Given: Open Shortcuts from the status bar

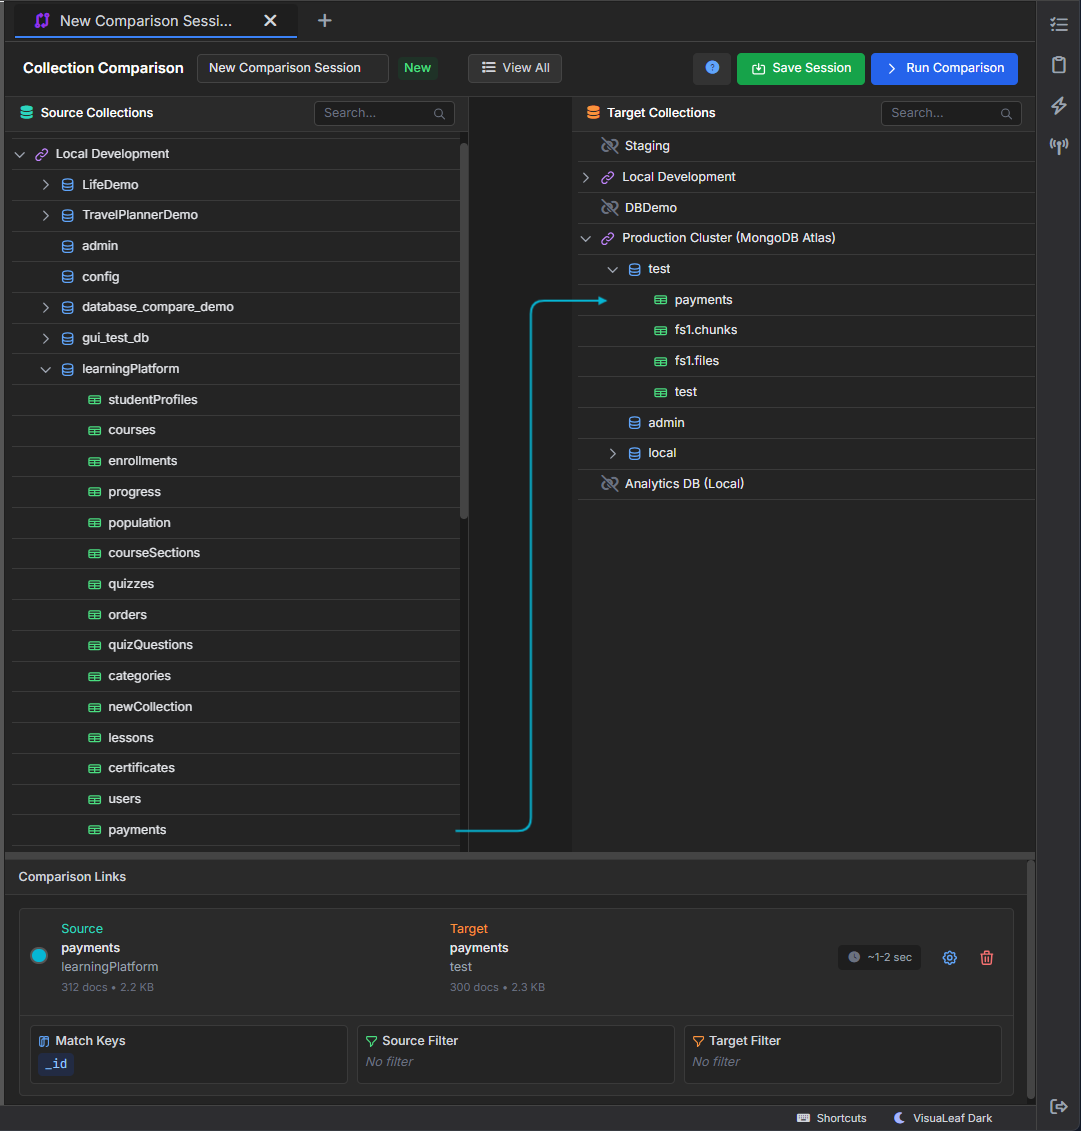Looking at the screenshot, I should tap(831, 1118).
